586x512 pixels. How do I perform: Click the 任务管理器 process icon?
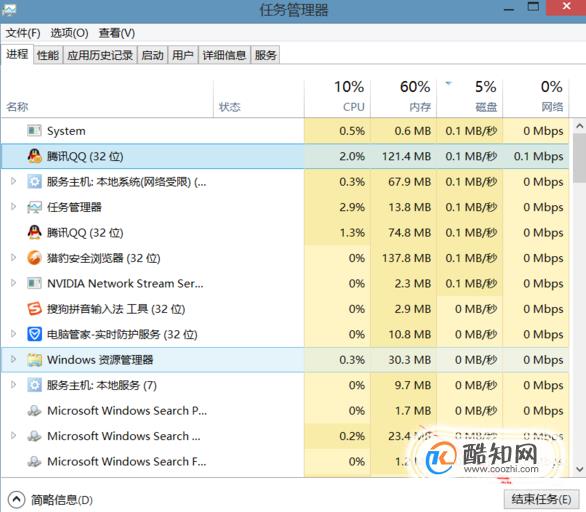34,207
